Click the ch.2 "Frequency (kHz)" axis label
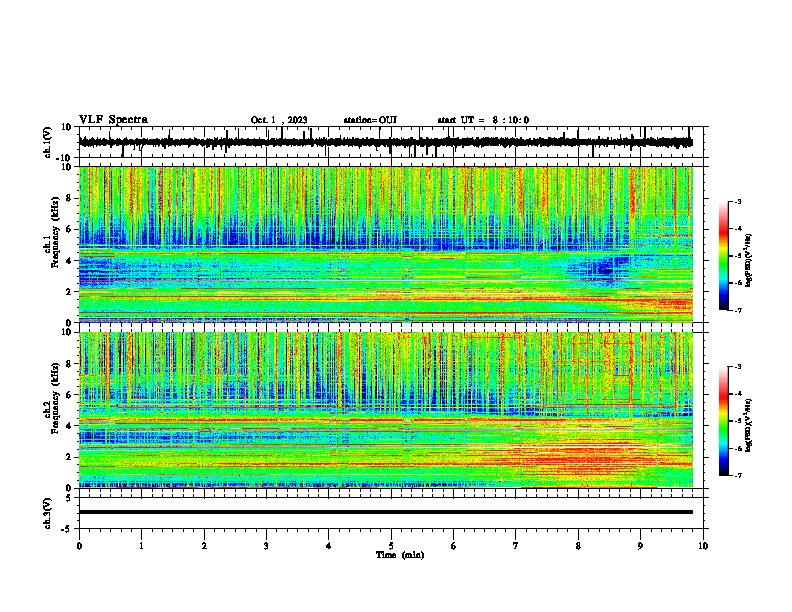Viewport: 792px width, 612px height. click(x=55, y=398)
